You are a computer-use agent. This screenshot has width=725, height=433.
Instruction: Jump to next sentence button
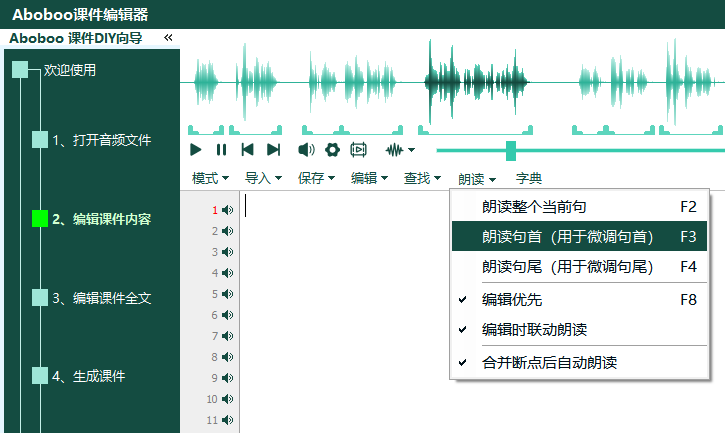273,150
